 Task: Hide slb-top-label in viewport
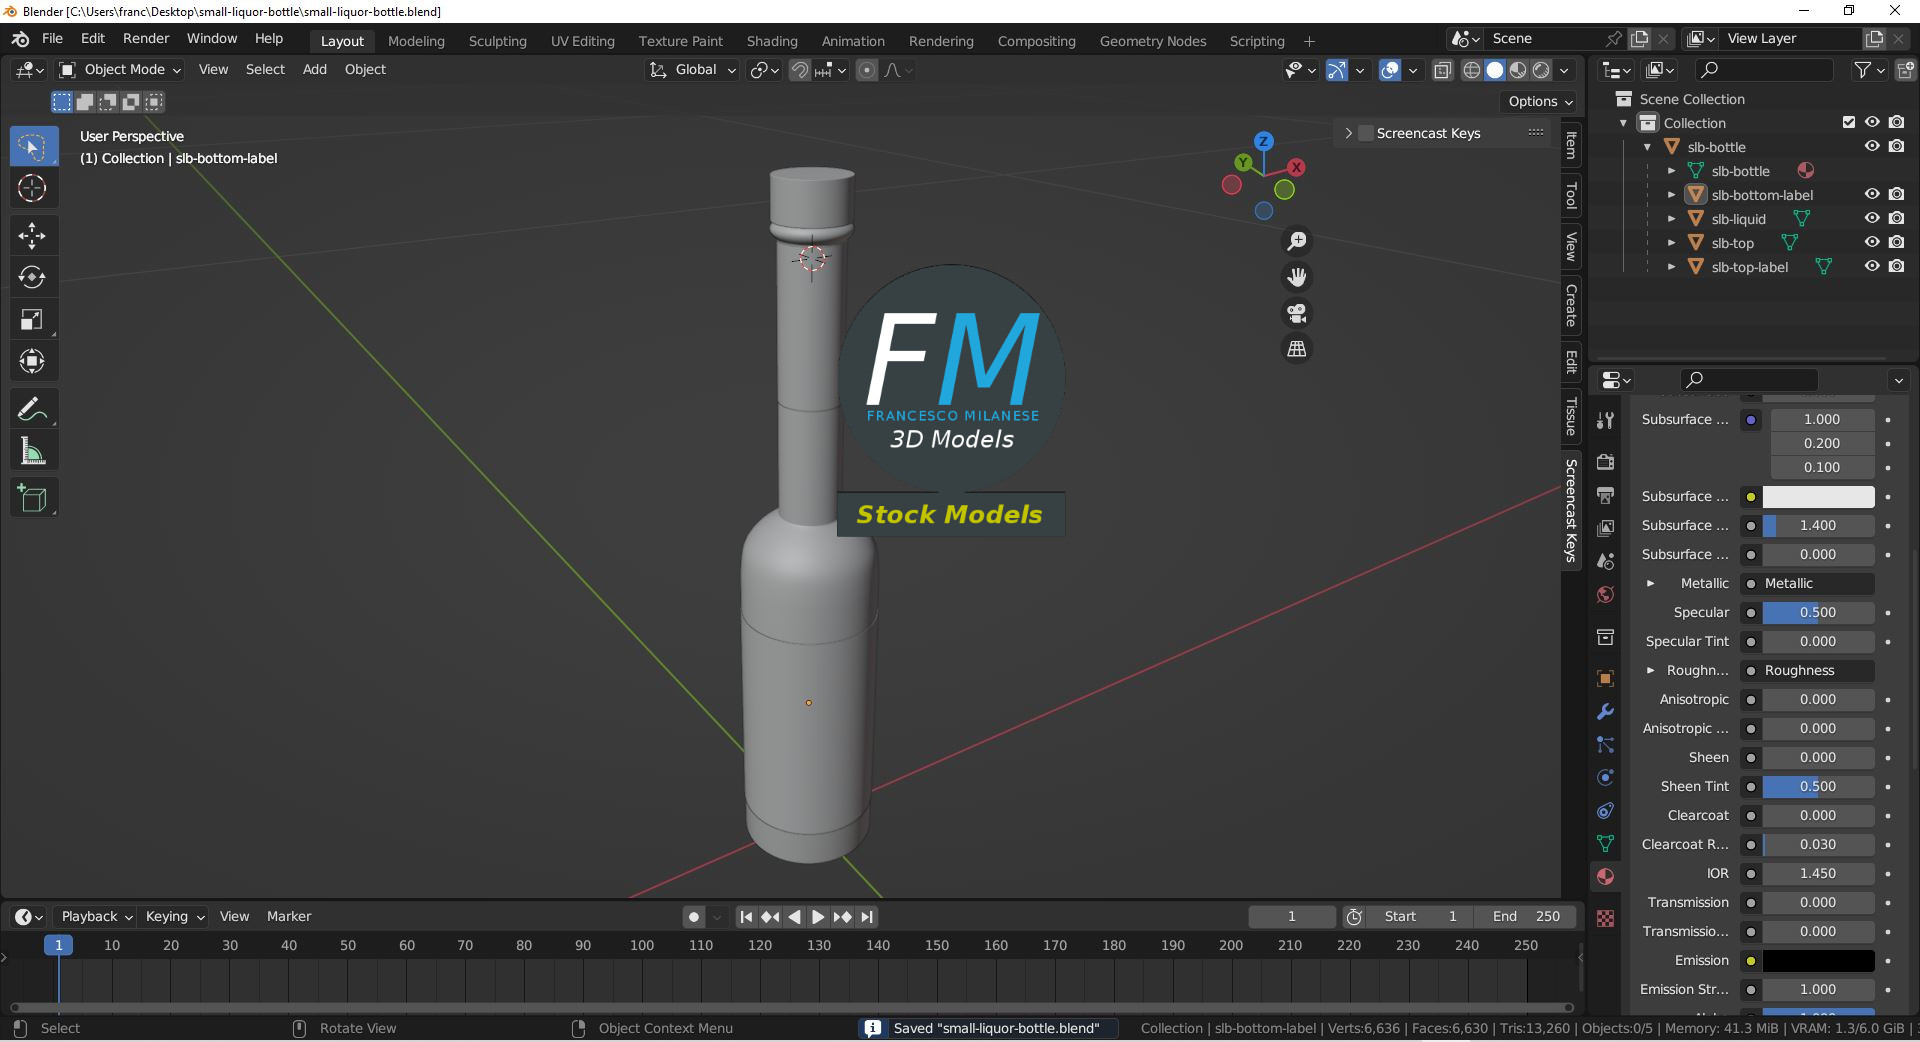tap(1872, 267)
